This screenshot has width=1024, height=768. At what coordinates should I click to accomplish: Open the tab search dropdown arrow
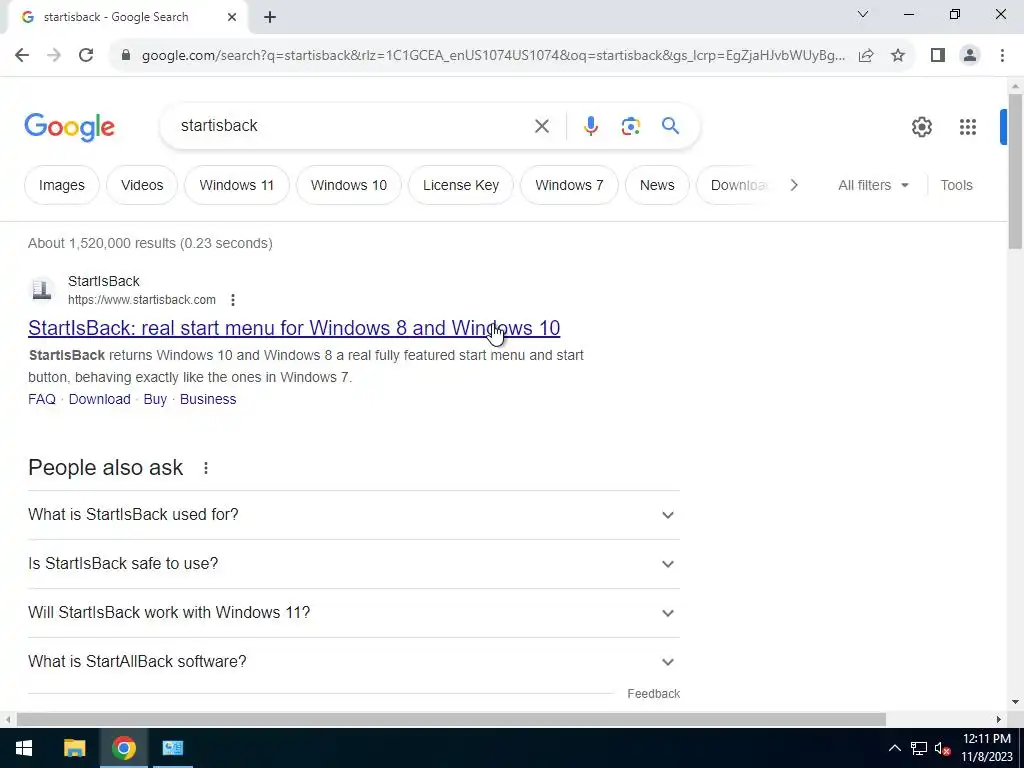coord(863,14)
